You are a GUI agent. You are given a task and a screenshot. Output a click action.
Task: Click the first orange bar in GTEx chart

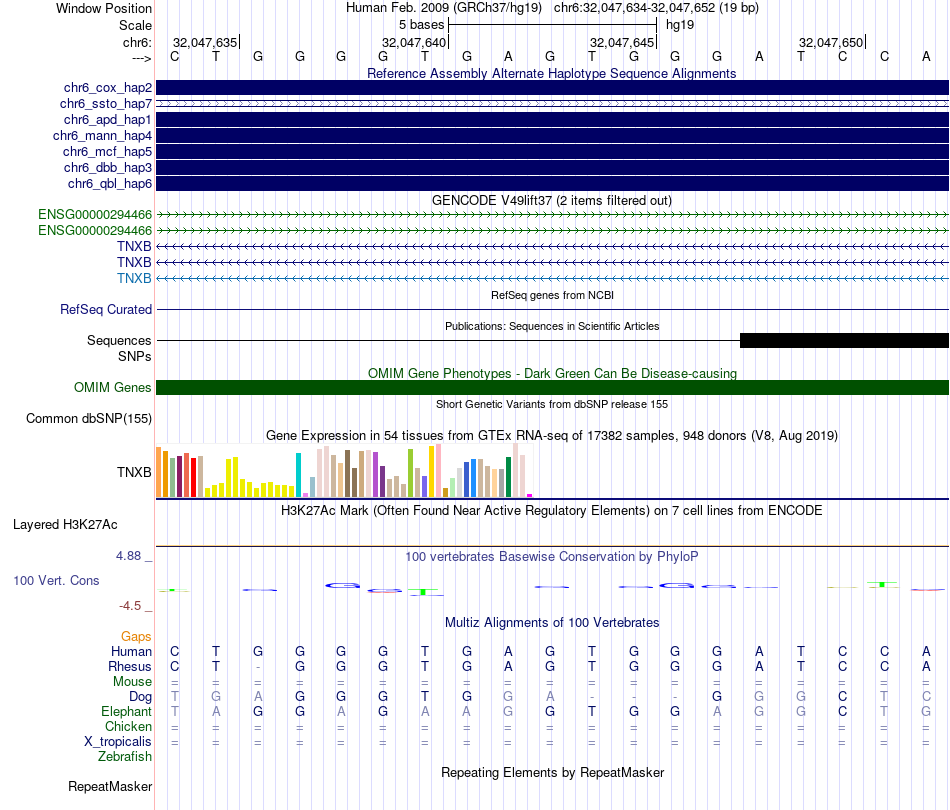pos(160,472)
